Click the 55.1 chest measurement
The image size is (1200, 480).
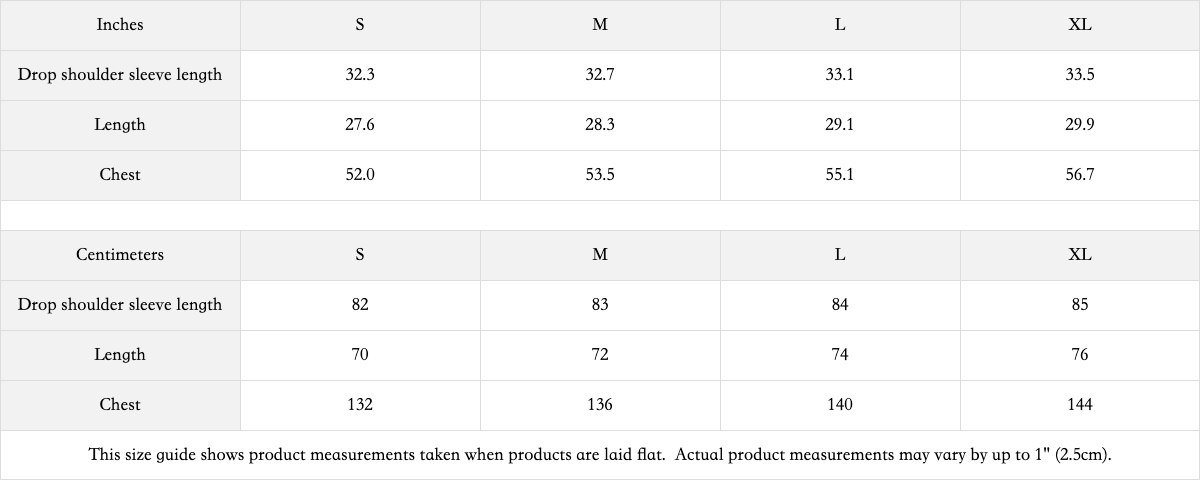click(840, 175)
